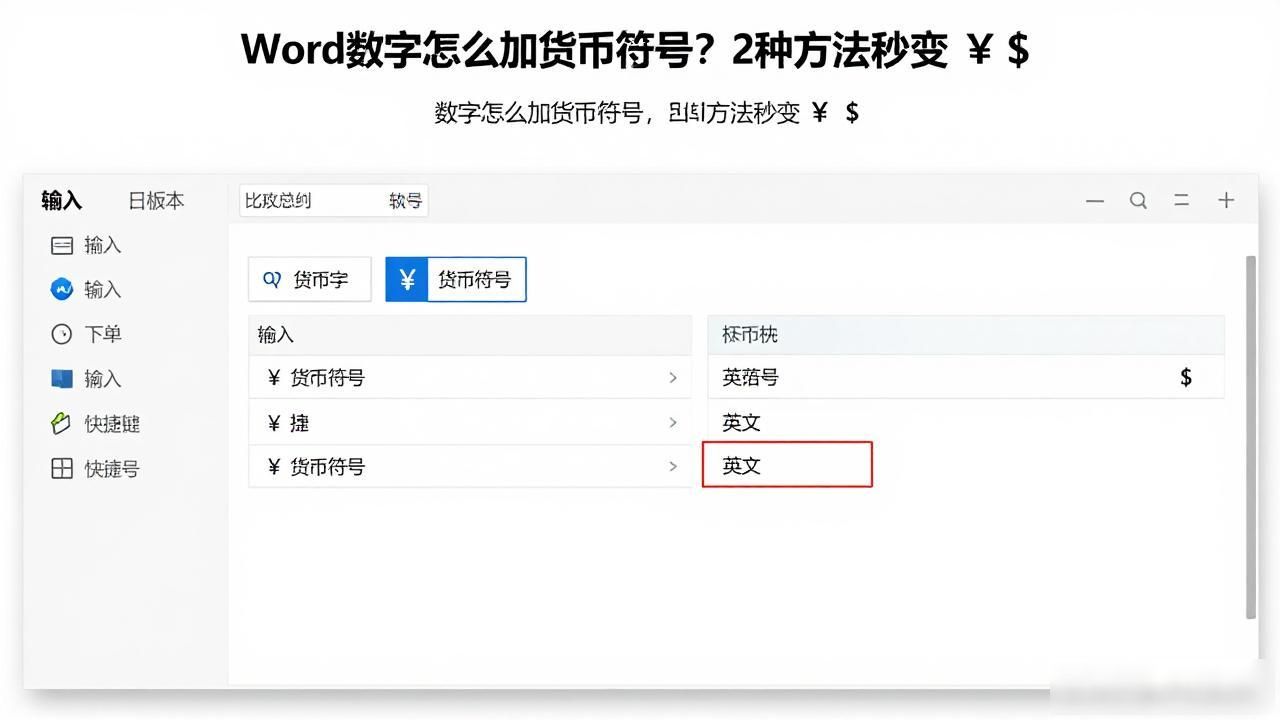The height and width of the screenshot is (720, 1280).
Task: Click the ¥ icon on the blue 货币符号 button
Action: point(407,280)
